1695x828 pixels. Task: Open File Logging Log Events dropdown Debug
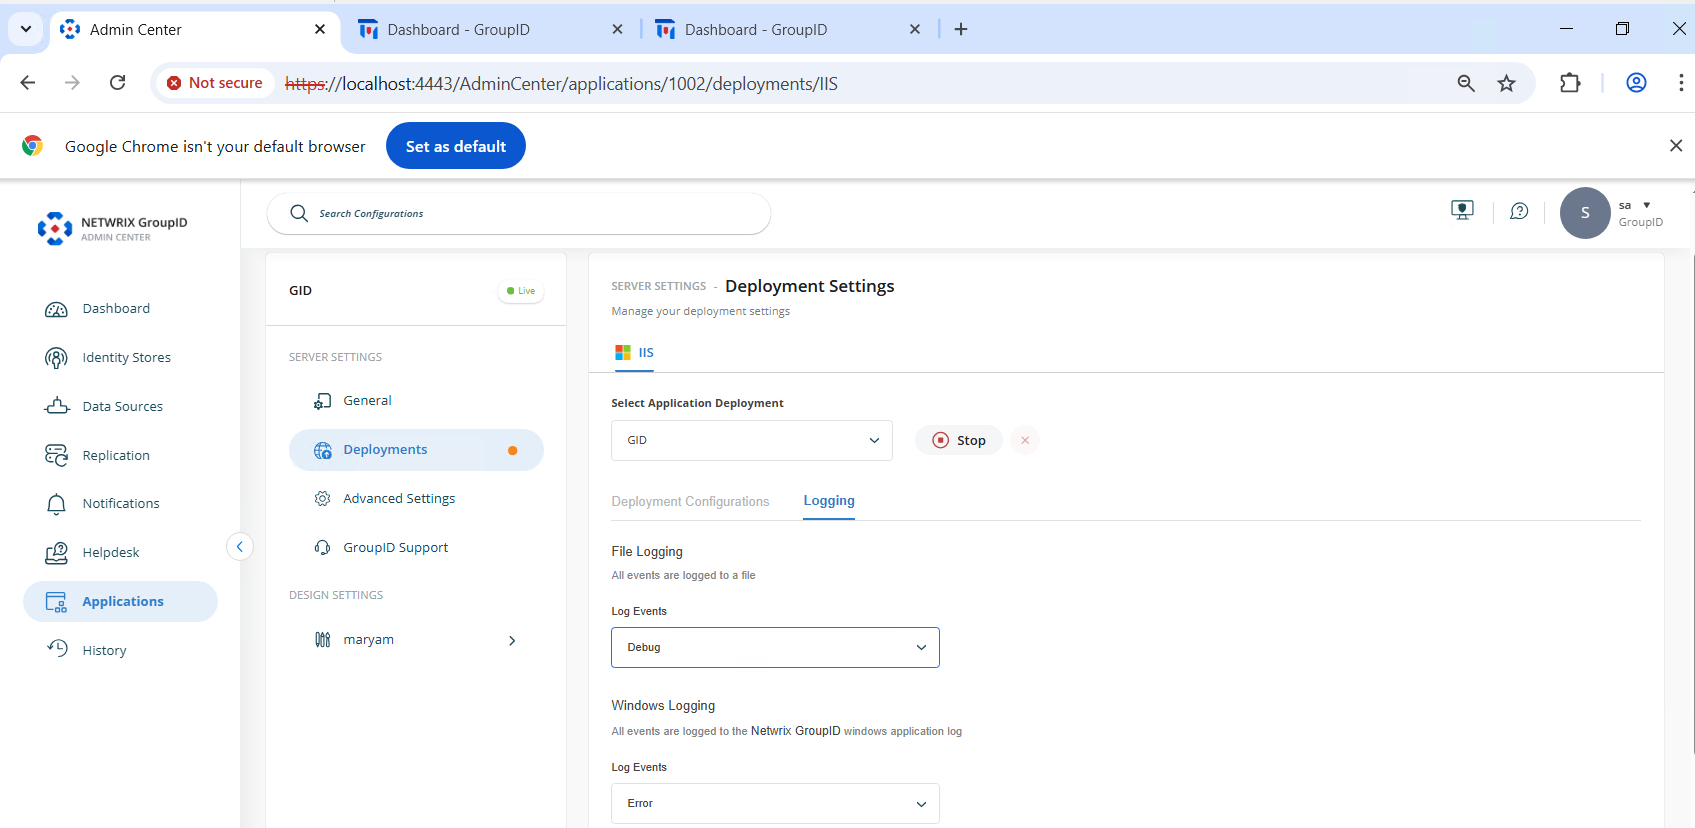775,648
